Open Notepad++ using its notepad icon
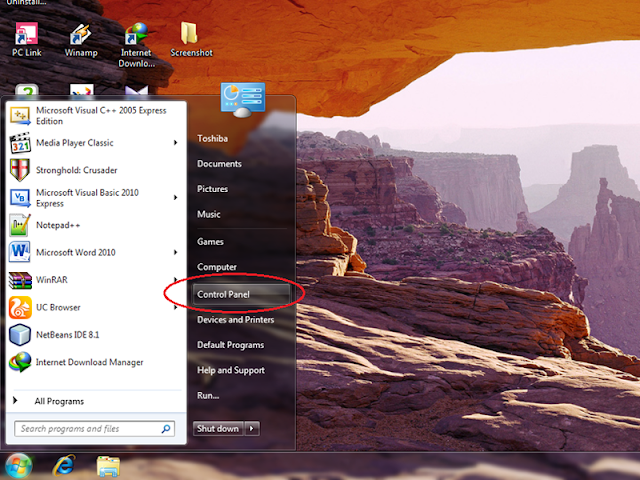This screenshot has height=480, width=640. click(20, 225)
